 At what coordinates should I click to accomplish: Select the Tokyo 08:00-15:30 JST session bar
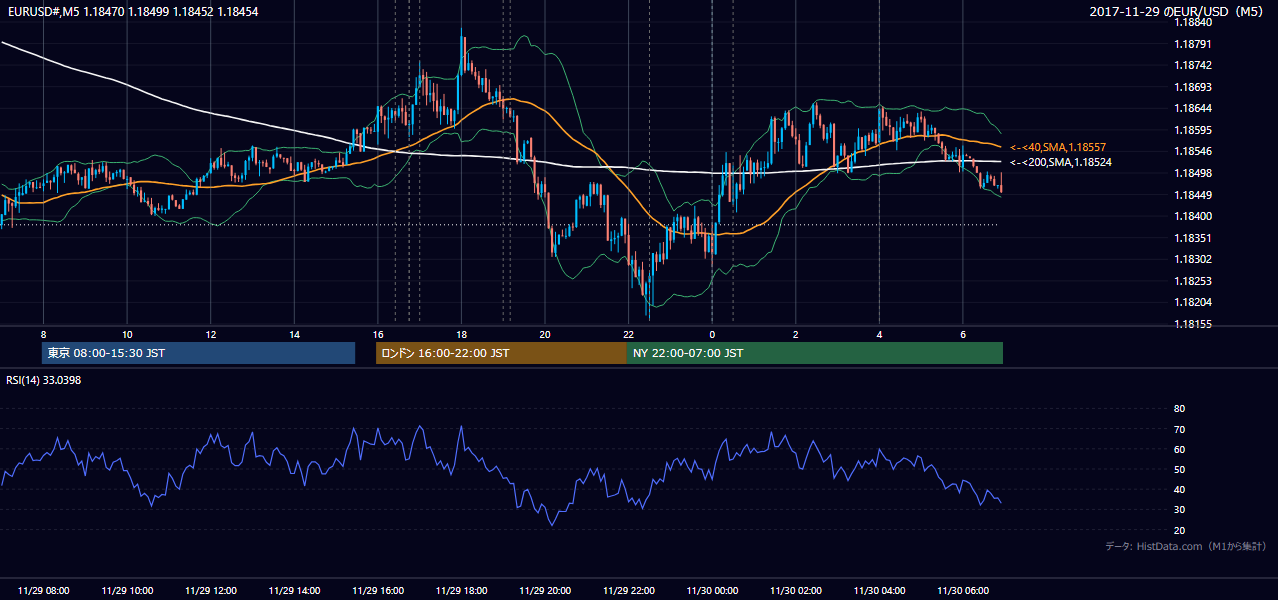tap(199, 353)
